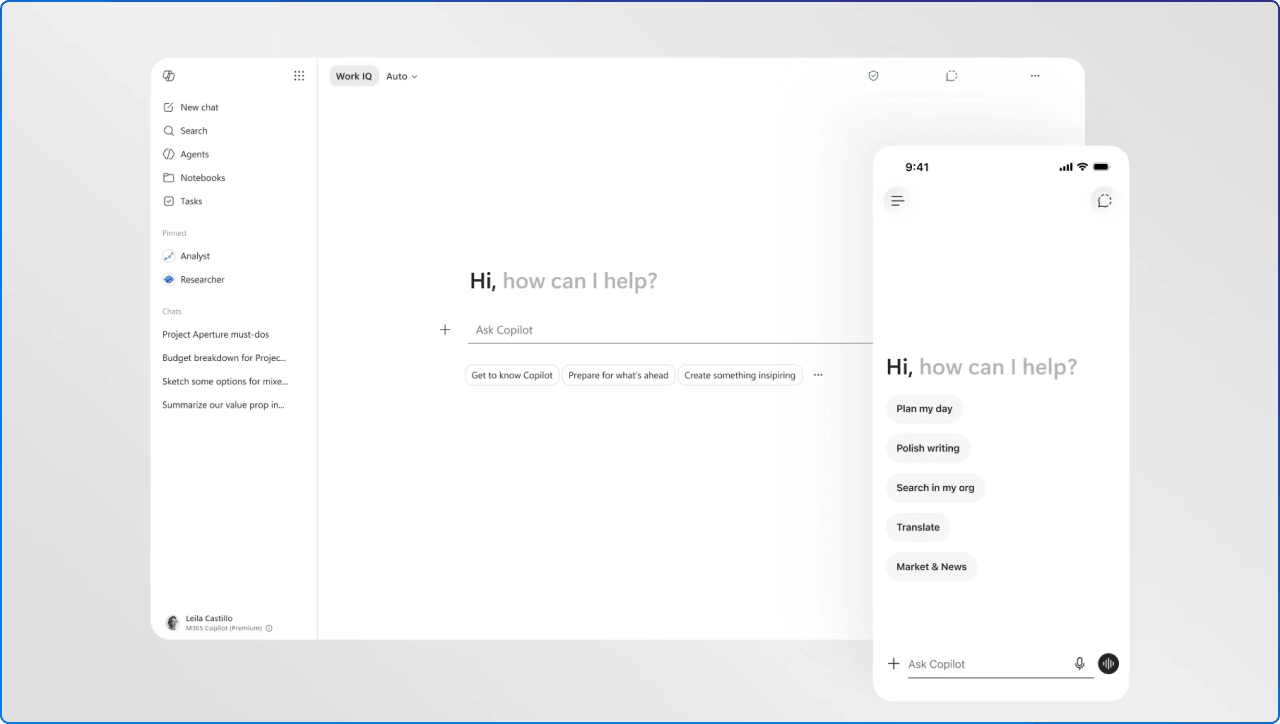Tap the Translate chip on the phone
The width and height of the screenshot is (1280, 724).
tap(918, 527)
